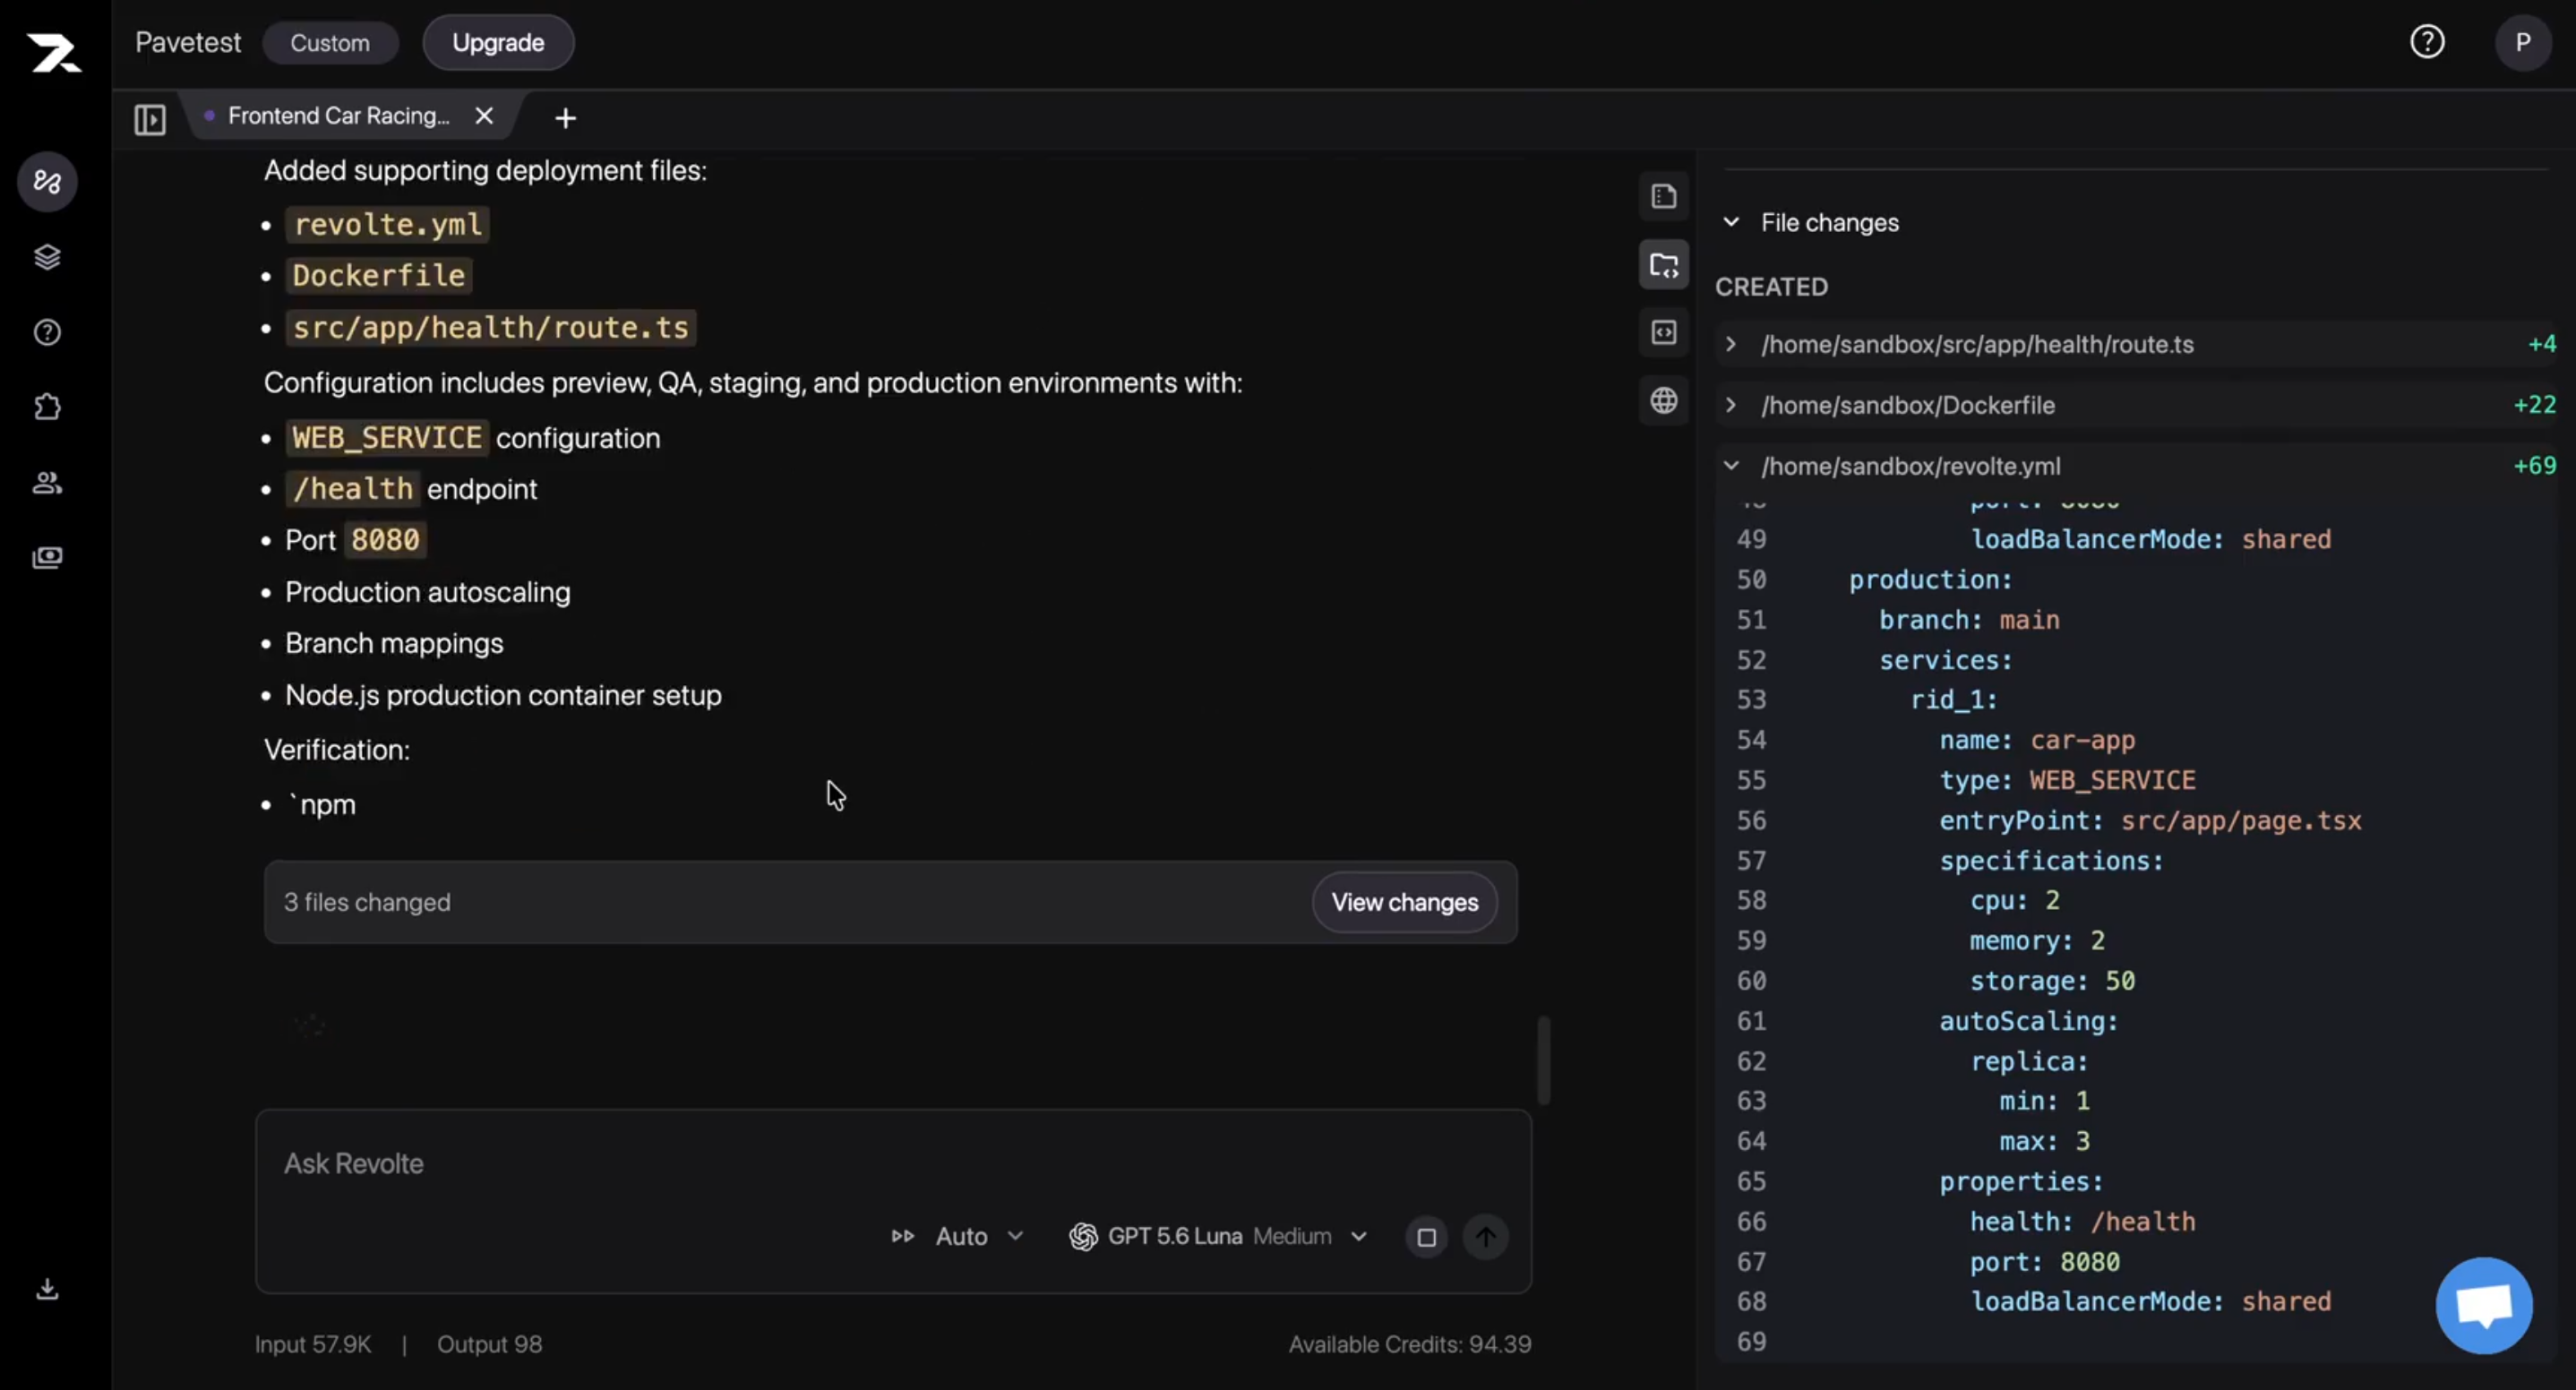Image resolution: width=2576 pixels, height=1390 pixels.
Task: Click the stop generation square button
Action: tap(1427, 1237)
